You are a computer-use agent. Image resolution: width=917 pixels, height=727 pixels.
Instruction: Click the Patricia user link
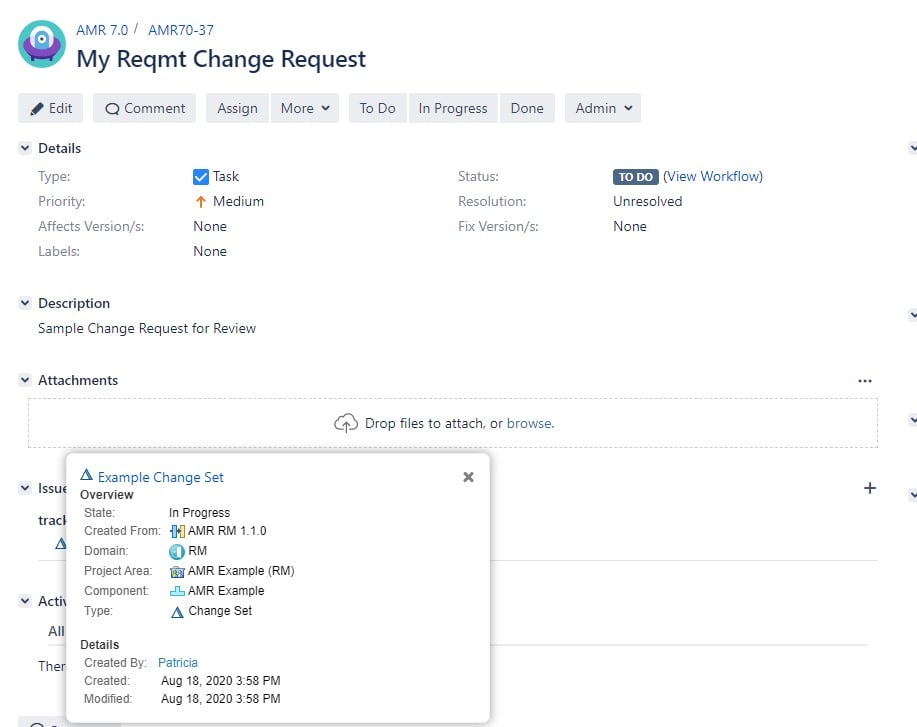pos(177,662)
